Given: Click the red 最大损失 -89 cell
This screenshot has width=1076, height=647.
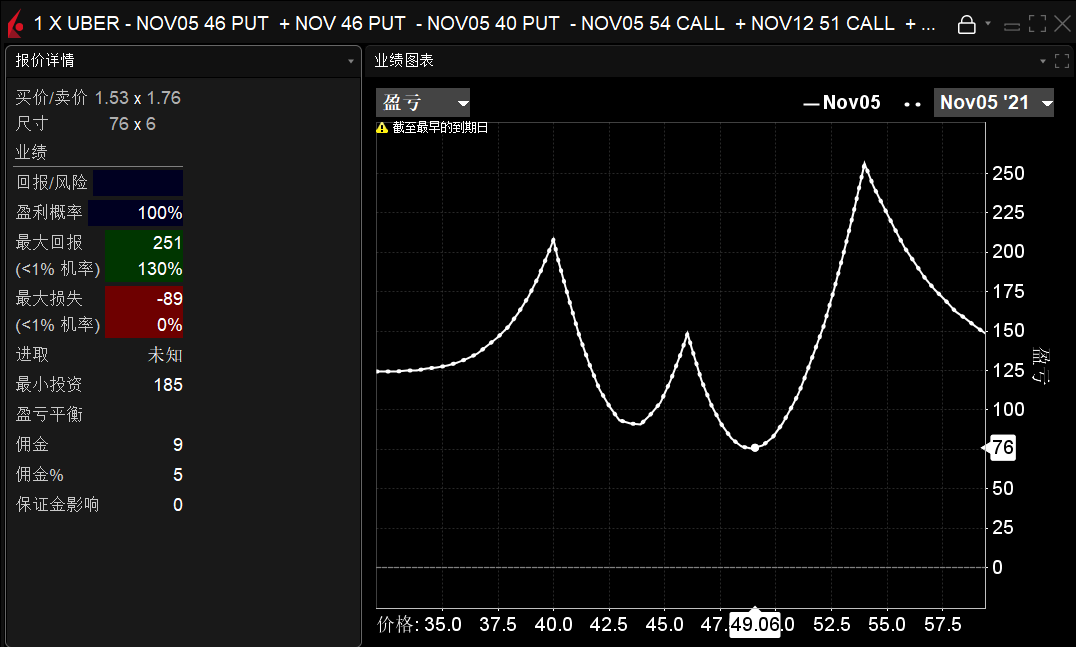Looking at the screenshot, I should coord(144,299).
